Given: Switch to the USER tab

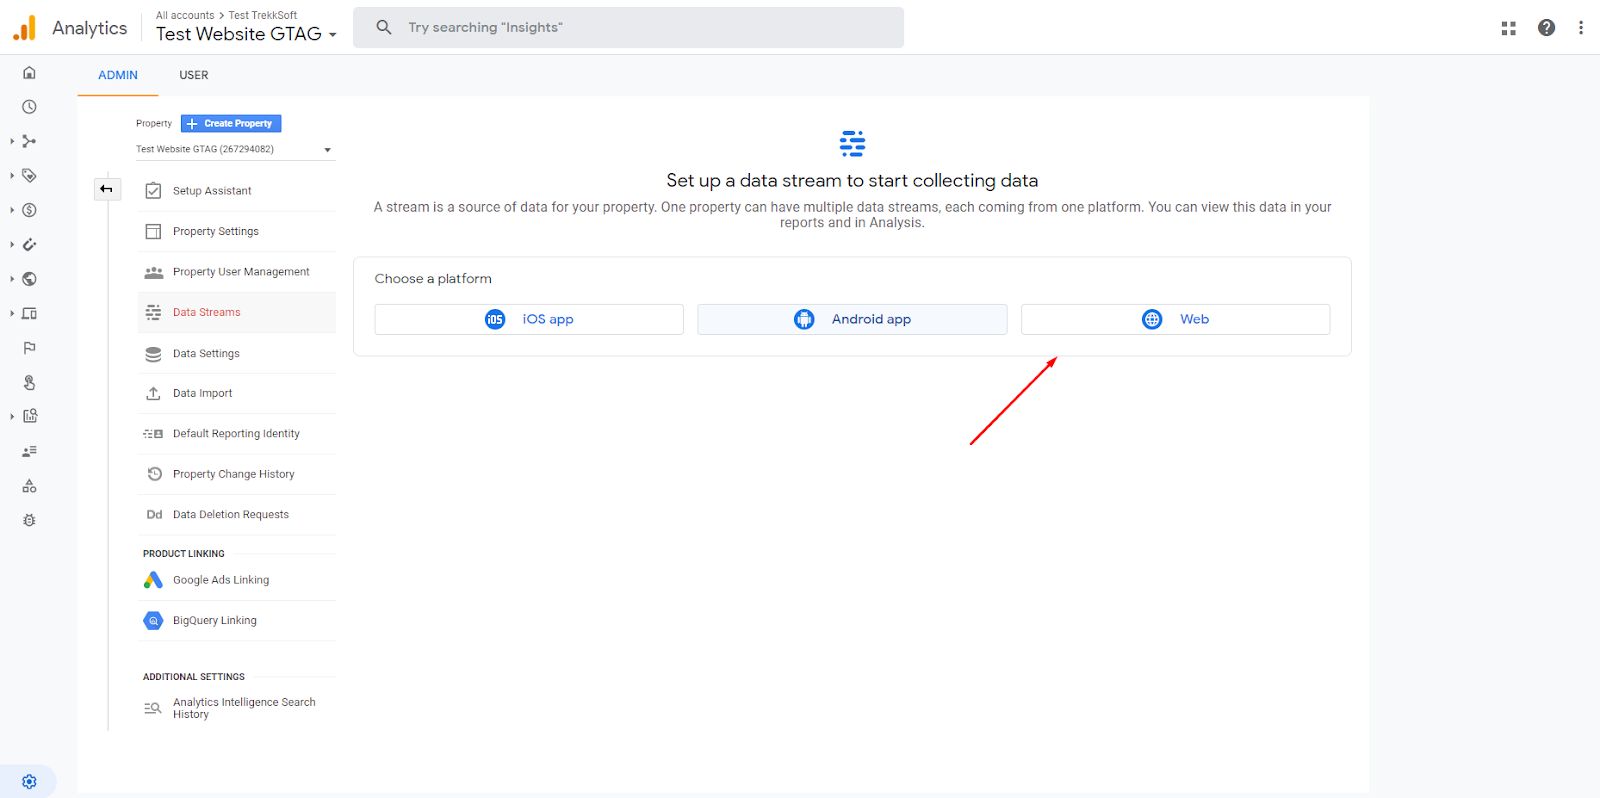Looking at the screenshot, I should (x=194, y=75).
